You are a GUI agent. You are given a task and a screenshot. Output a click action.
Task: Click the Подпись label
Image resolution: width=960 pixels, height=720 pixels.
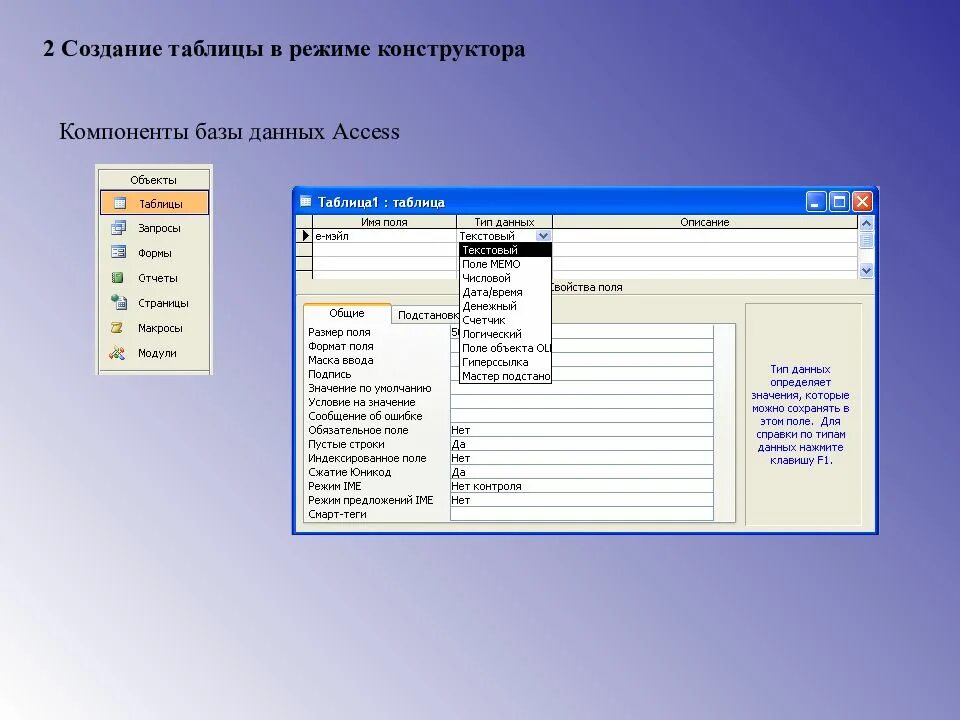(x=329, y=374)
